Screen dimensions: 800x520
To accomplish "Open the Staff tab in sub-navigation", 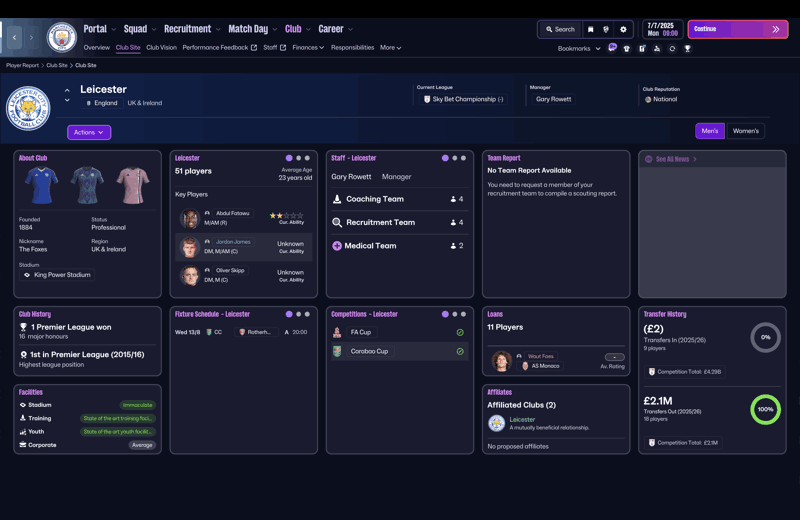I will [274, 47].
